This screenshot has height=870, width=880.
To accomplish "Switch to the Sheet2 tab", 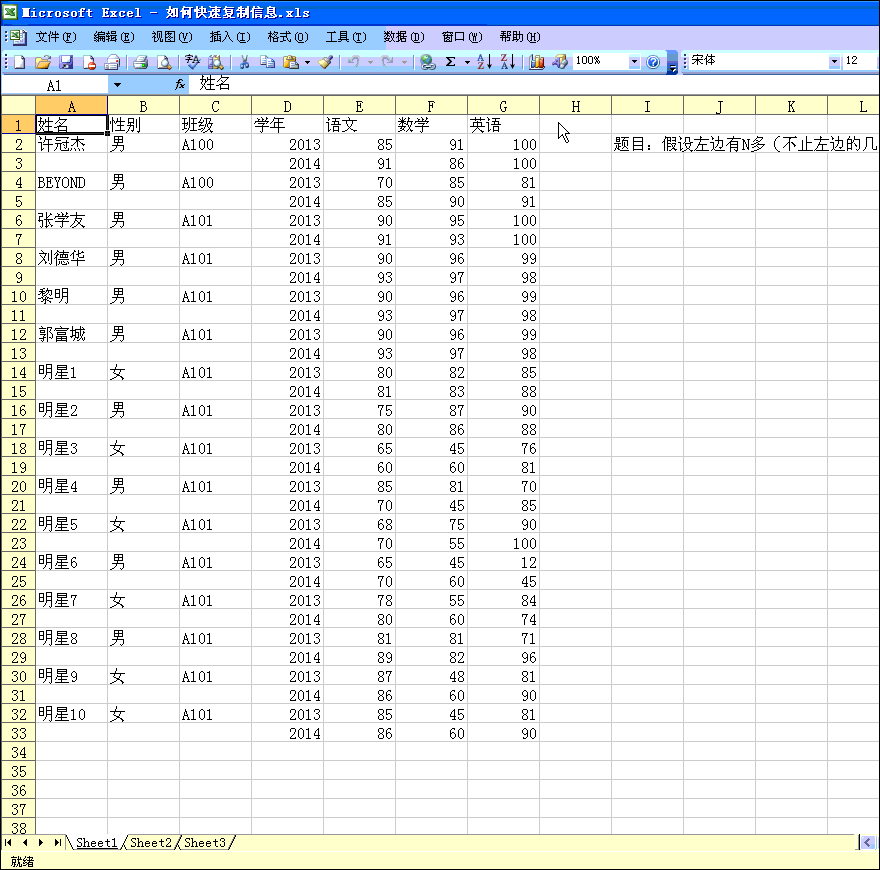I will tap(151, 843).
